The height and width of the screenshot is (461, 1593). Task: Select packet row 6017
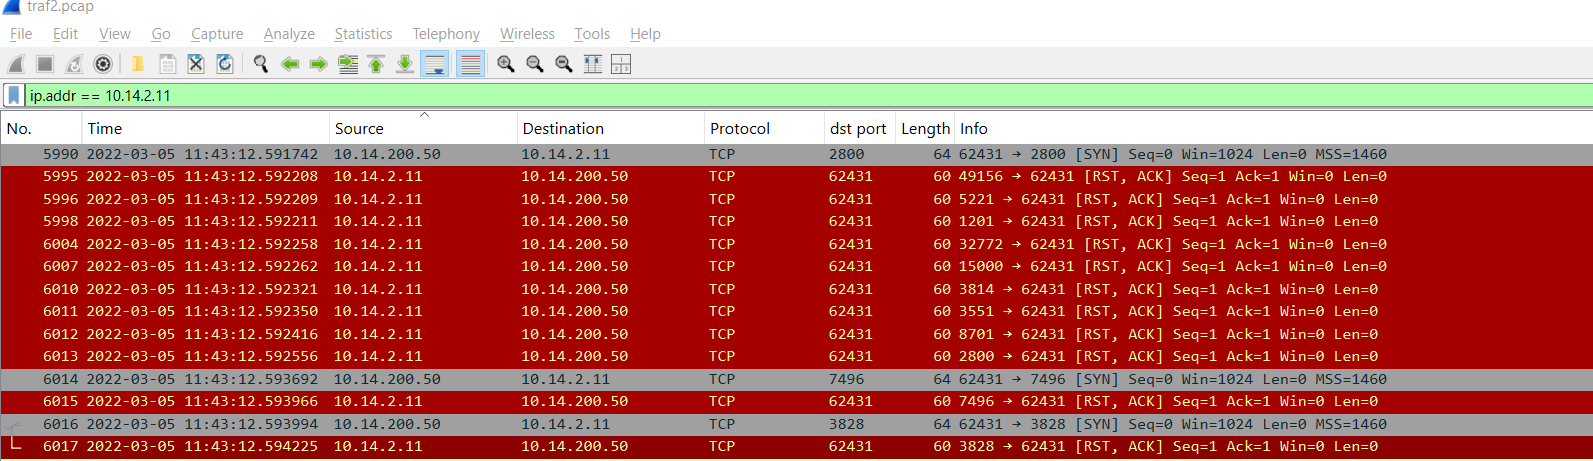(796, 446)
